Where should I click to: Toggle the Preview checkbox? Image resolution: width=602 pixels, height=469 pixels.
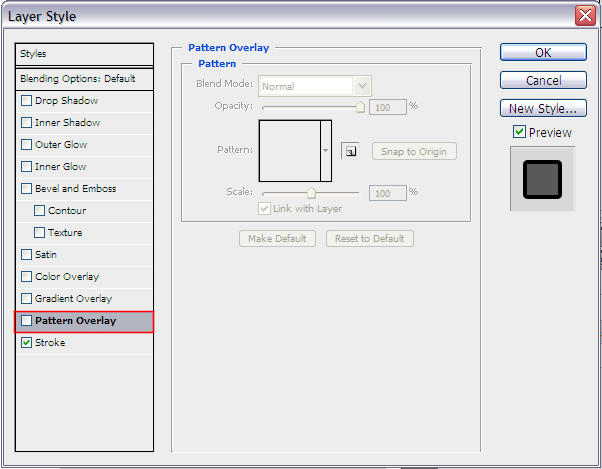[x=519, y=132]
